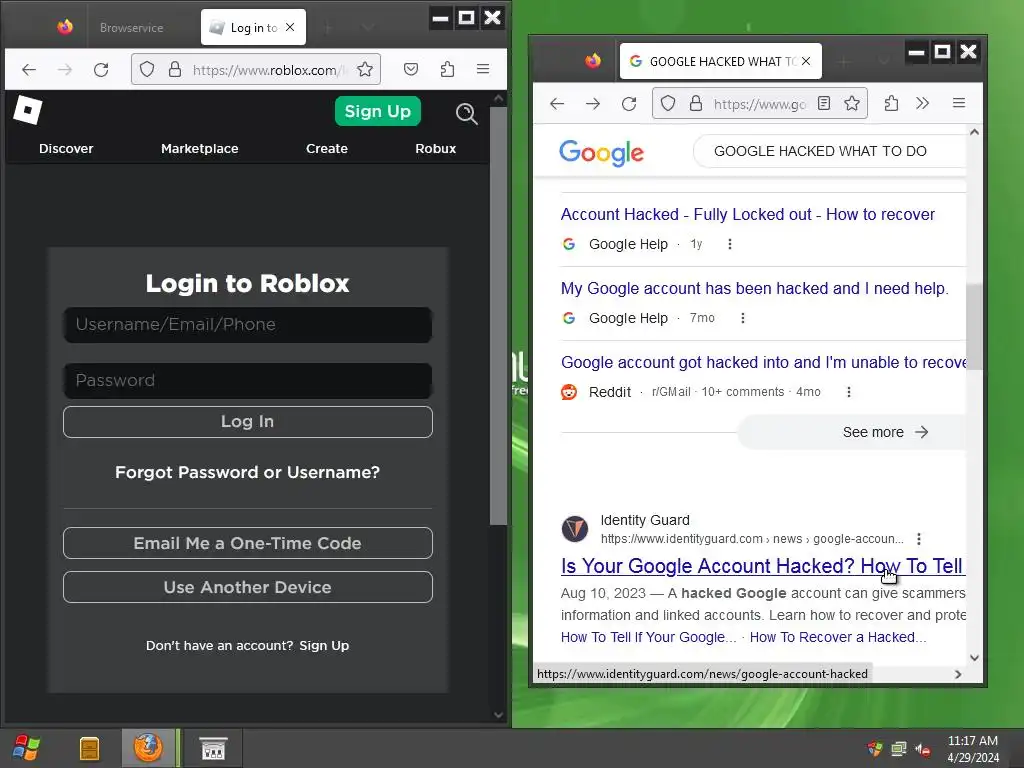
Task: Click Forgot Password or Username link
Action: point(248,472)
